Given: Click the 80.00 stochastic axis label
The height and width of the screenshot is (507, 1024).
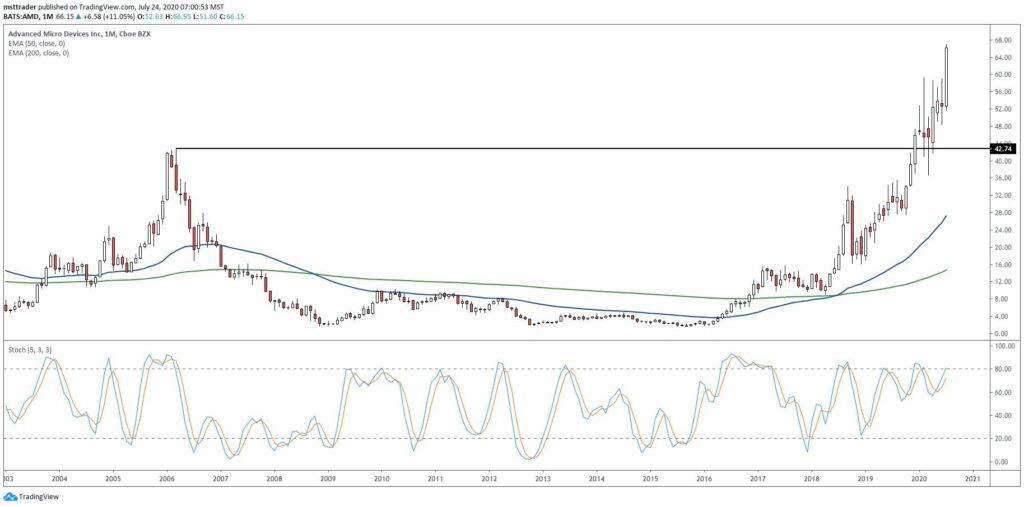Looking at the screenshot, I should (x=1004, y=368).
